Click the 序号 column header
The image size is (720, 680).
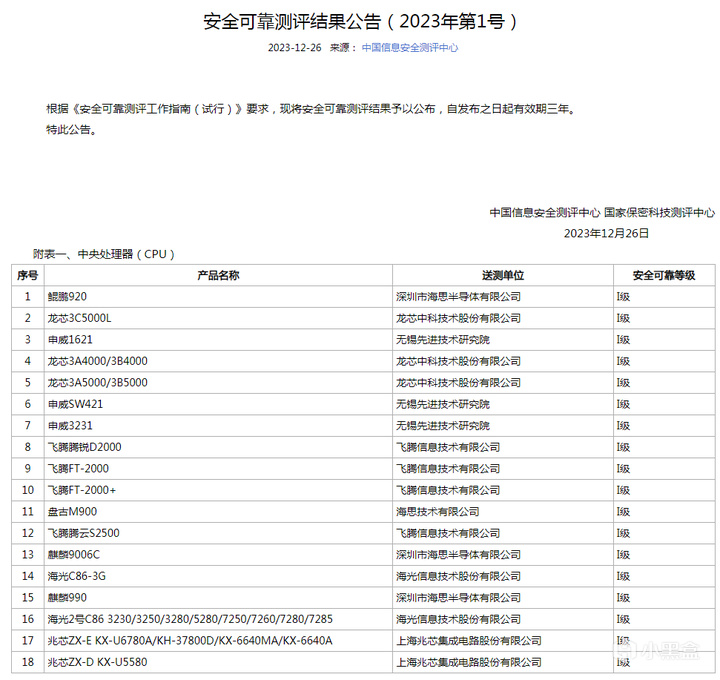[x=28, y=275]
